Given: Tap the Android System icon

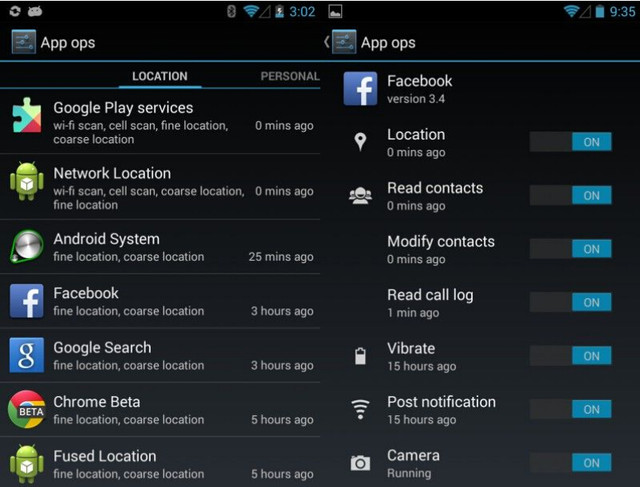Looking at the screenshot, I should pos(27,246).
